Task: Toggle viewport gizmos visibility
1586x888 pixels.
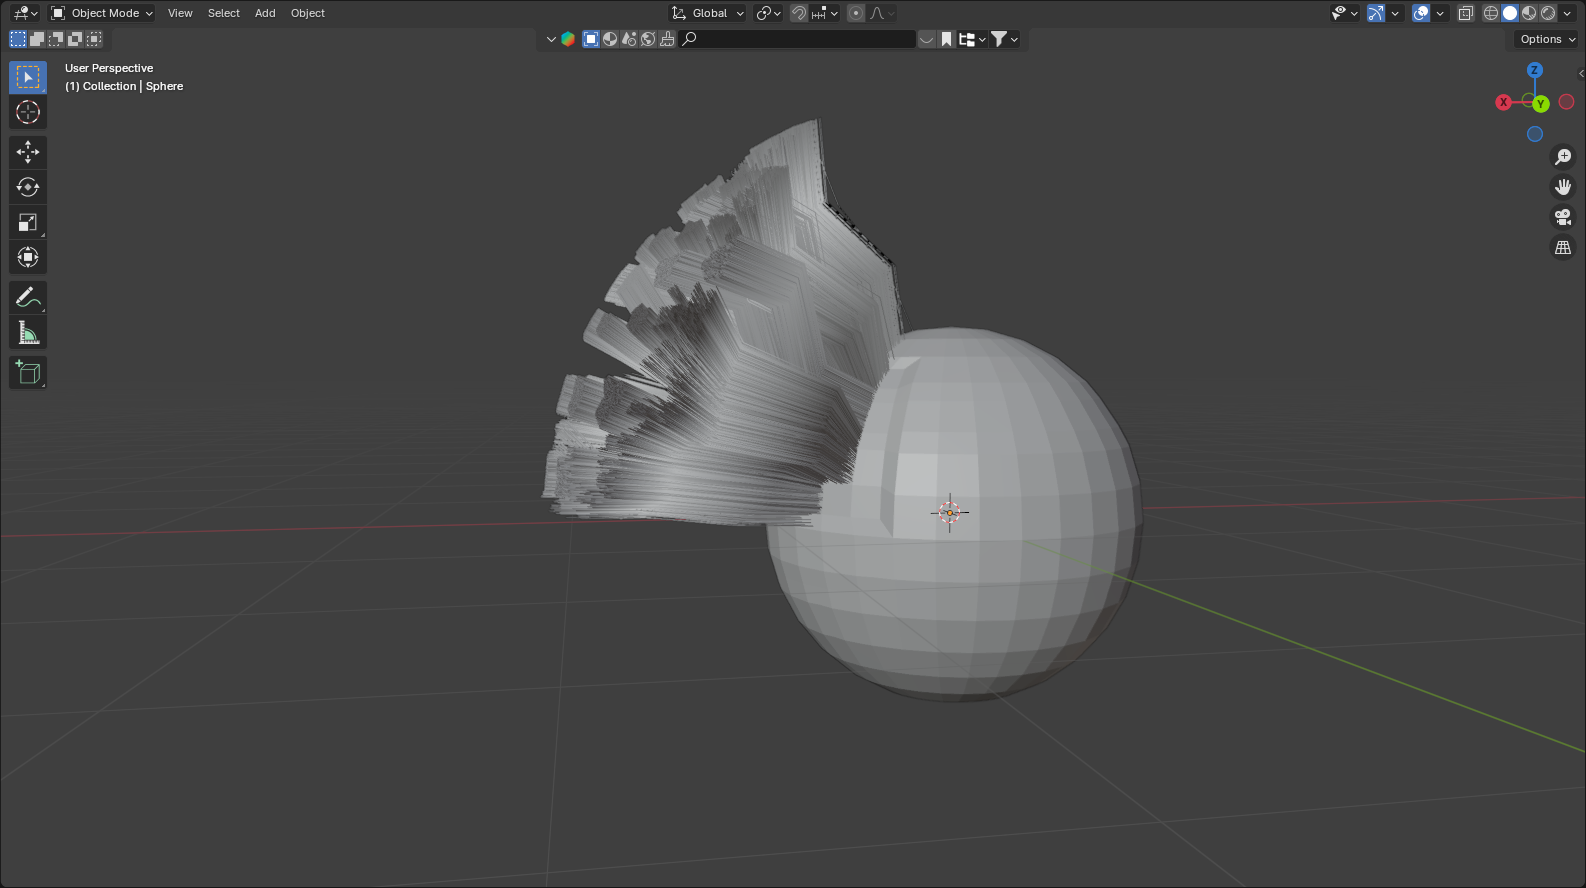Action: tap(1377, 13)
